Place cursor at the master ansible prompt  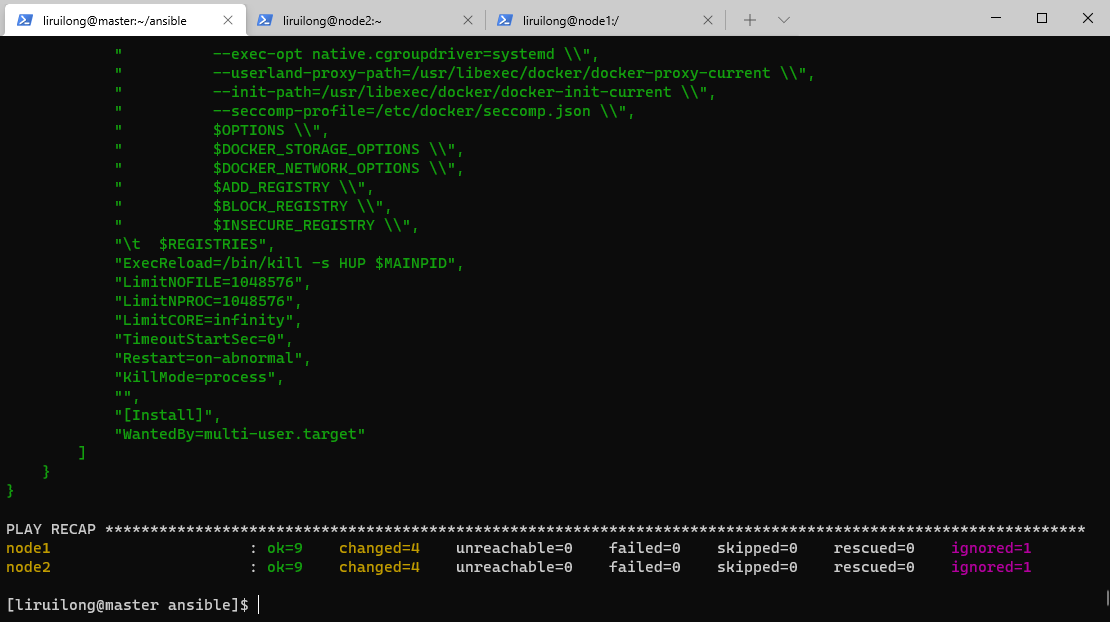[258, 605]
